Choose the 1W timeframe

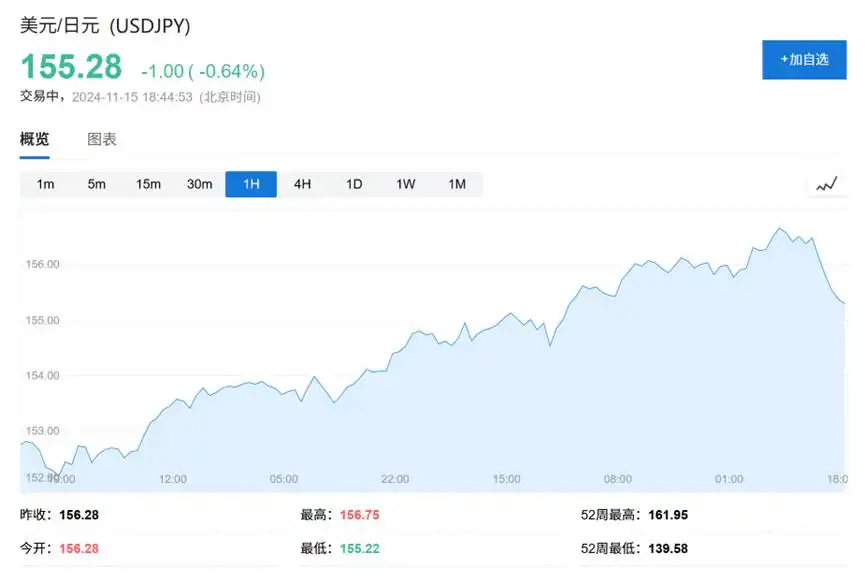coord(405,184)
